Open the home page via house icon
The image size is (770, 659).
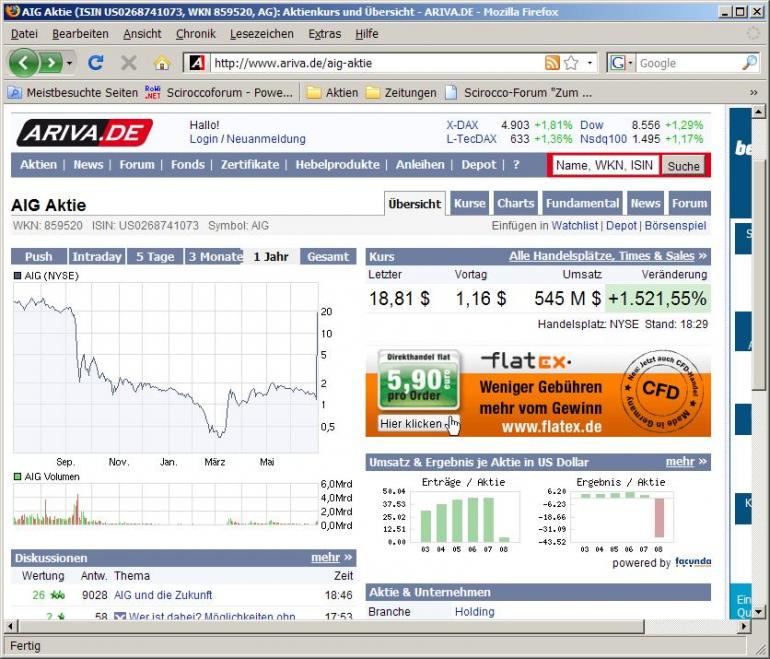(x=162, y=63)
